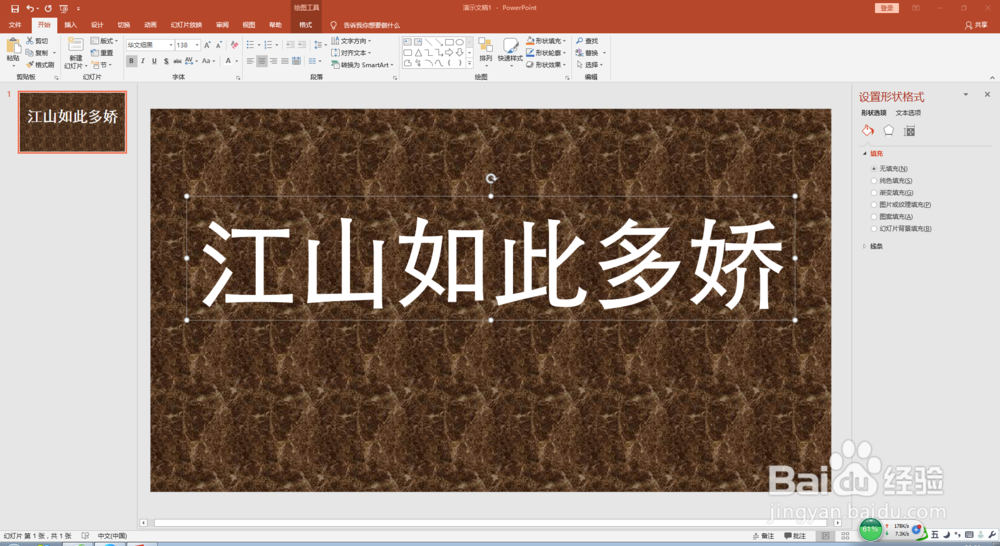
Task: Click the Save icon in quick access toolbar
Action: [15, 8]
